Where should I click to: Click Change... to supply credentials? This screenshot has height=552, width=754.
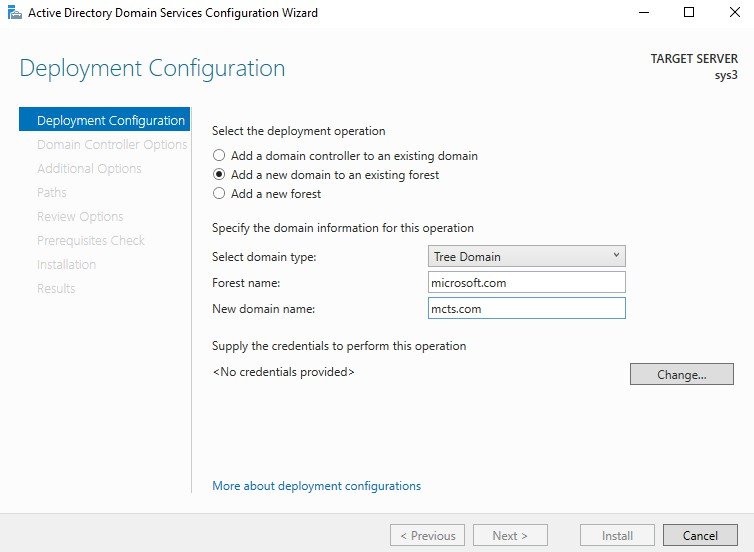click(x=681, y=374)
